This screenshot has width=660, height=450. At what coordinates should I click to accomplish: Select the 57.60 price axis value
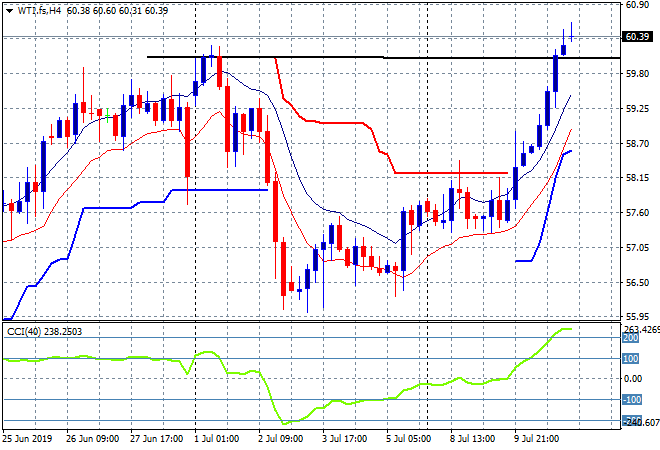[x=637, y=213]
